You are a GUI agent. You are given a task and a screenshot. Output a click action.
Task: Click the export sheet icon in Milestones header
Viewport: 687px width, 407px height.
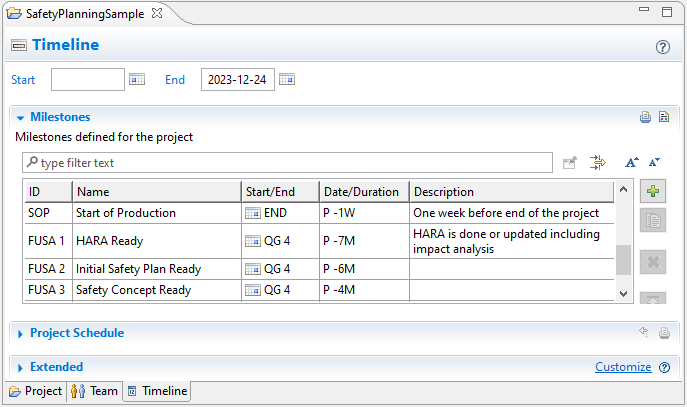(663, 117)
